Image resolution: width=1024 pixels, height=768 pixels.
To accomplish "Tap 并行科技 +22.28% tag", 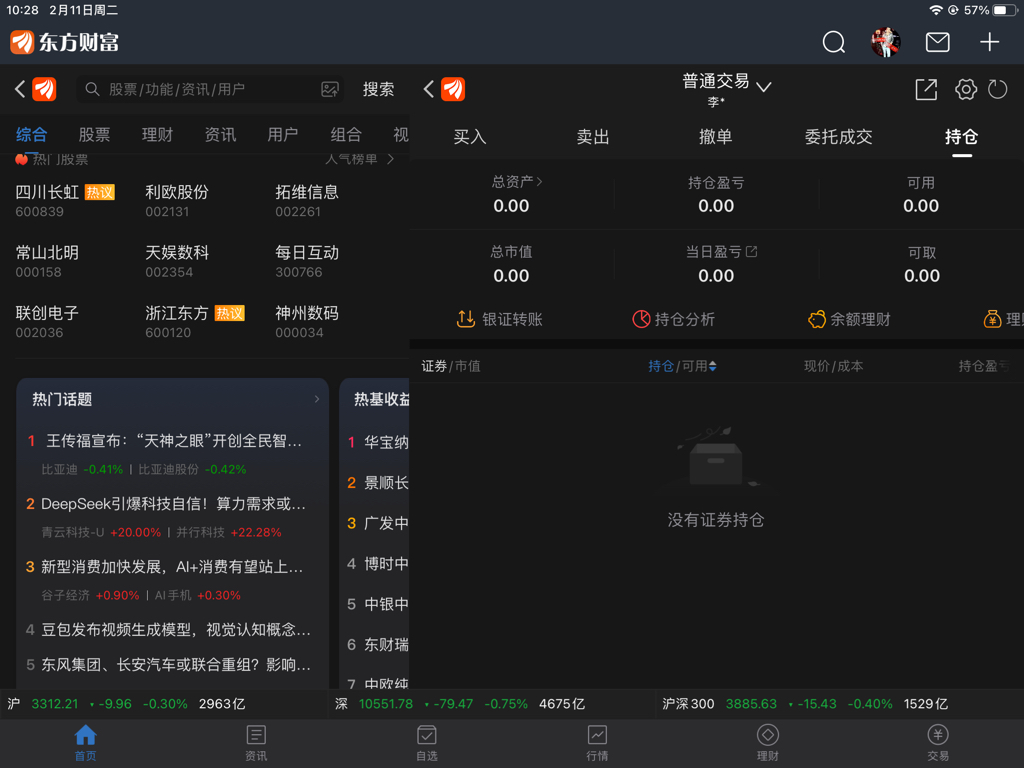I will point(229,532).
